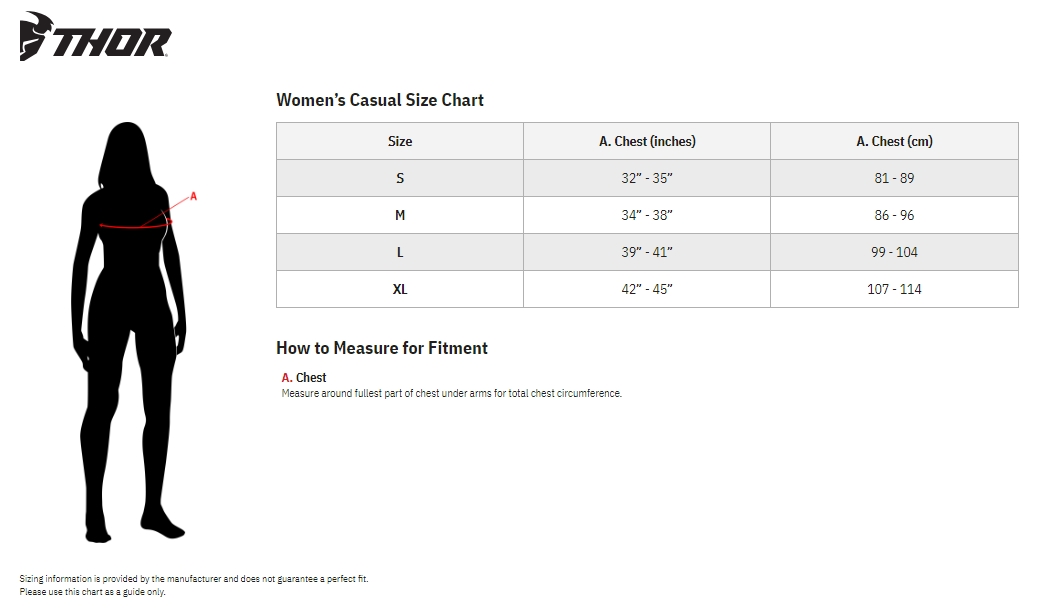Click the 34" - 38" chest cell
Screen dimensions: 1042x612
(647, 215)
